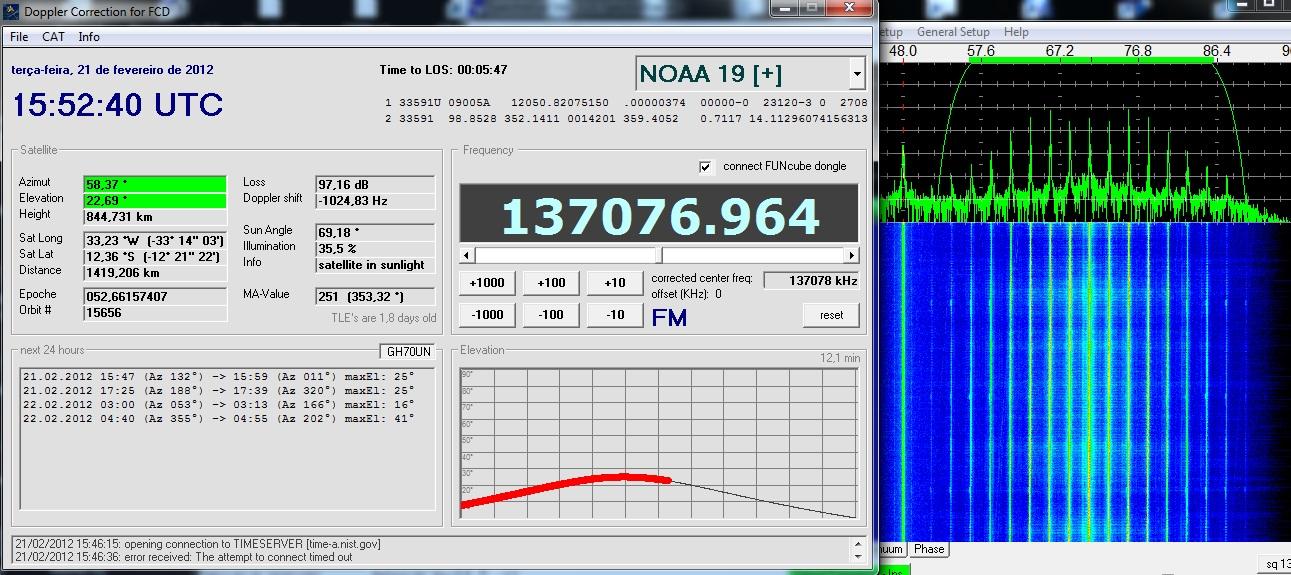Image resolution: width=1291 pixels, height=575 pixels.
Task: Click the reset offset button
Action: [x=831, y=314]
